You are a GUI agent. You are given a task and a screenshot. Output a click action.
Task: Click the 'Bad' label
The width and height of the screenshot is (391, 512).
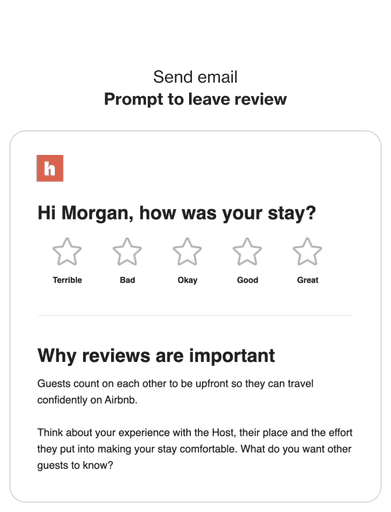[x=127, y=280]
